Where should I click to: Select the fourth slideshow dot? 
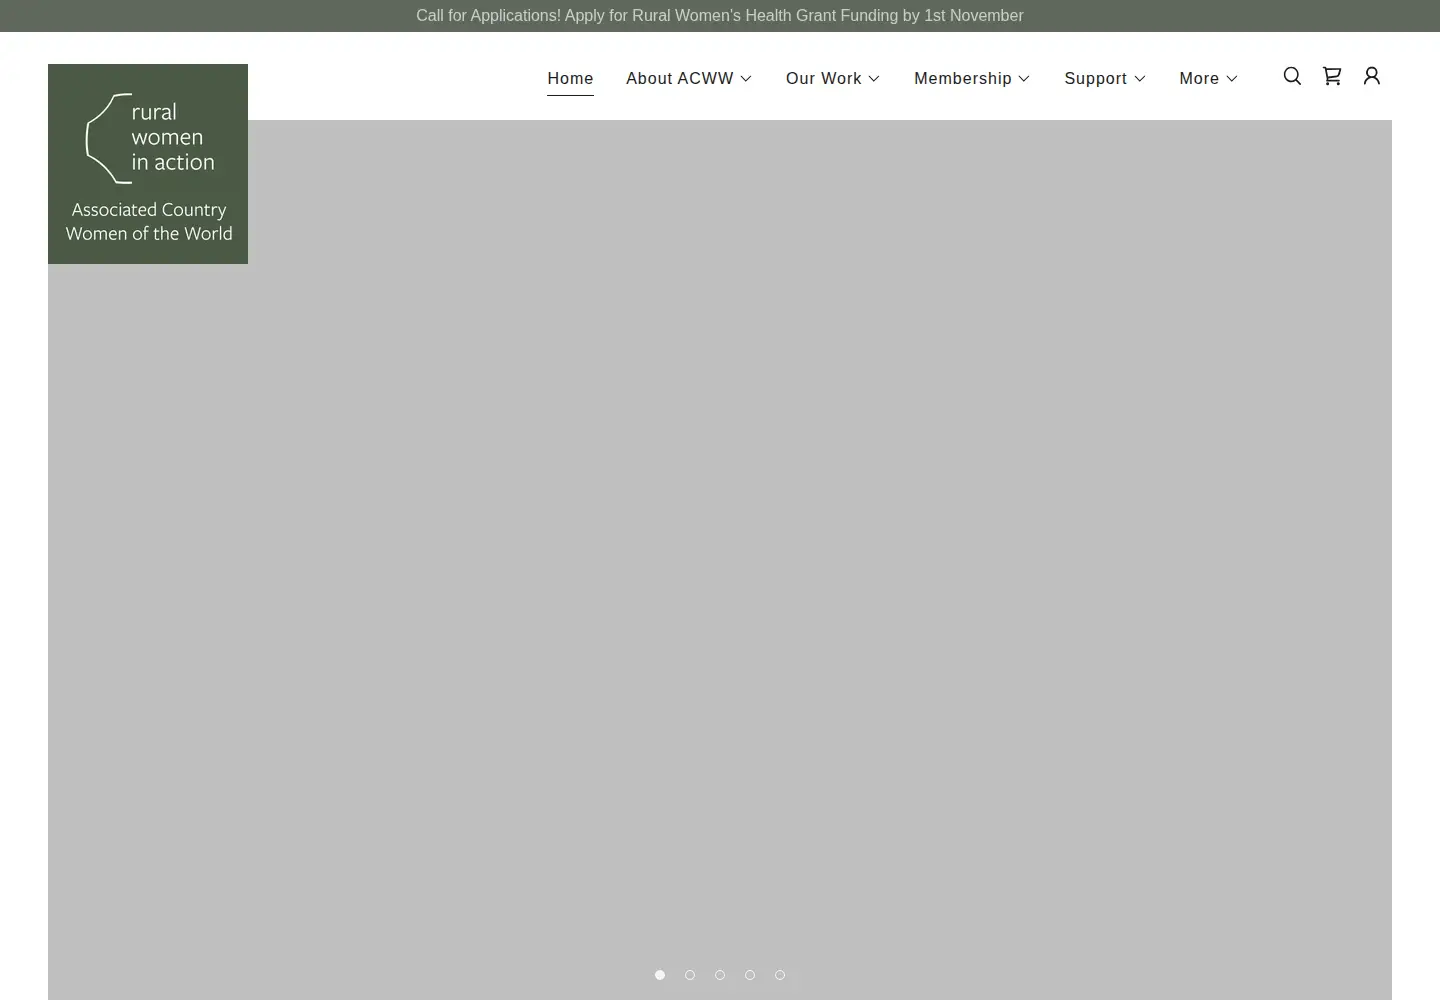(750, 975)
